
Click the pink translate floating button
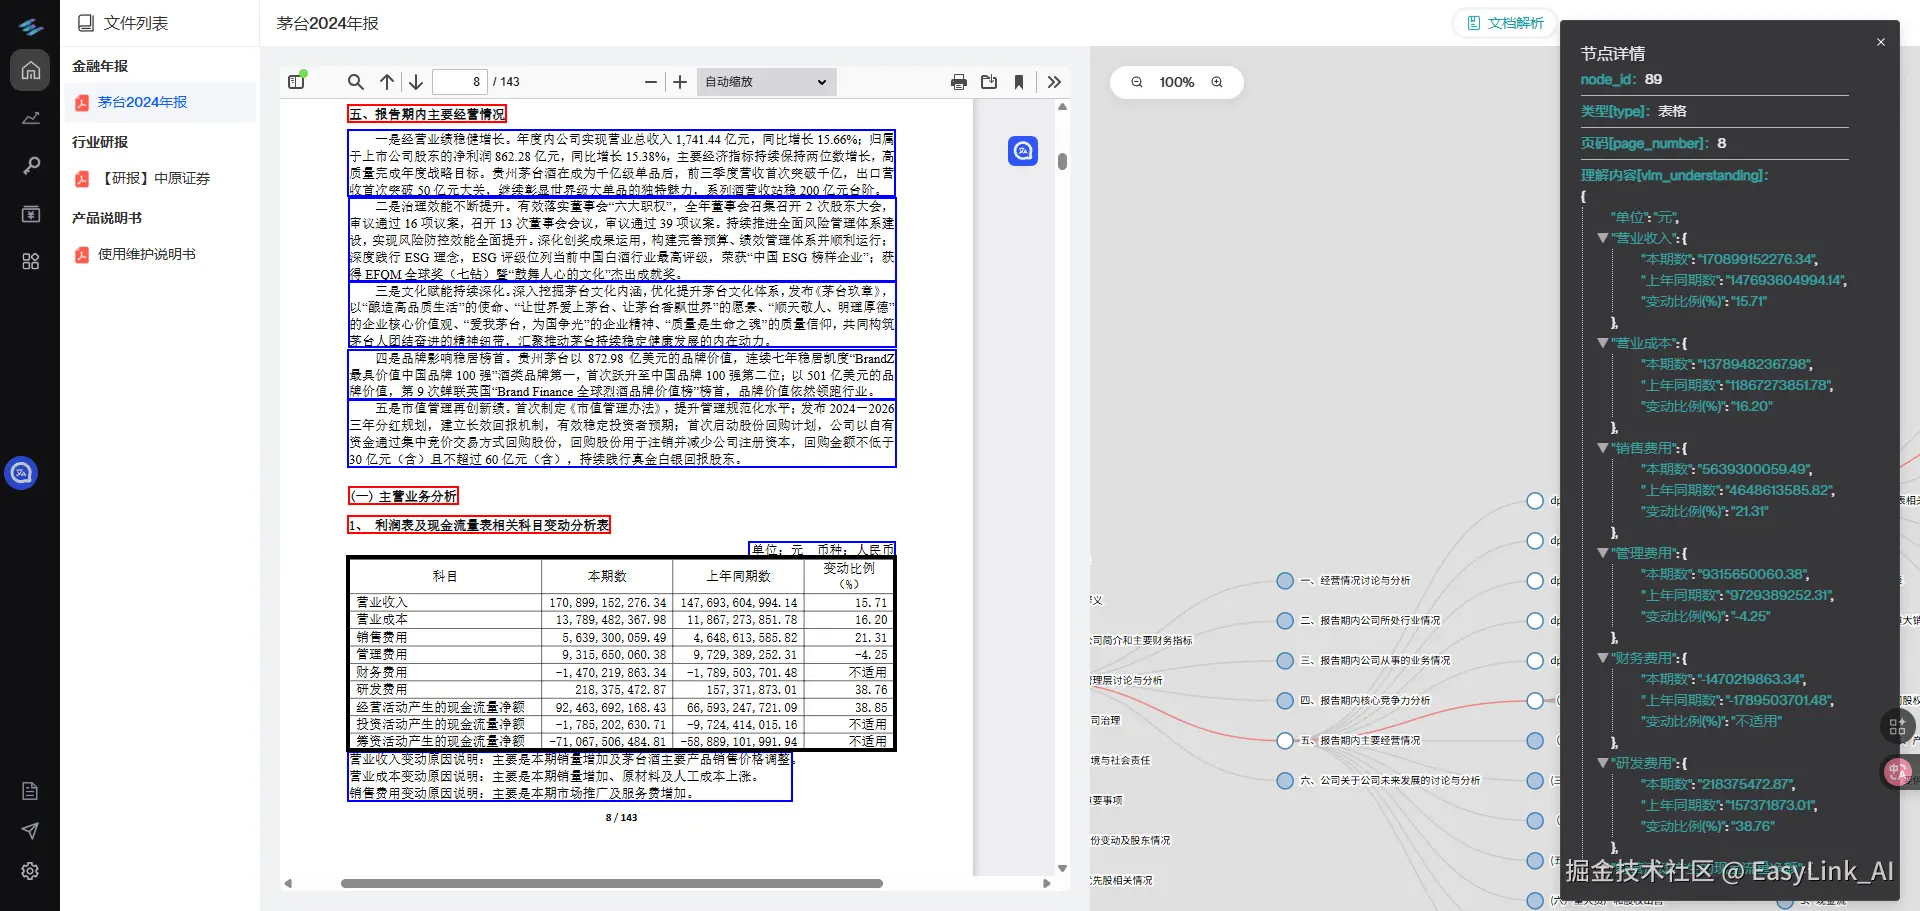[1897, 771]
